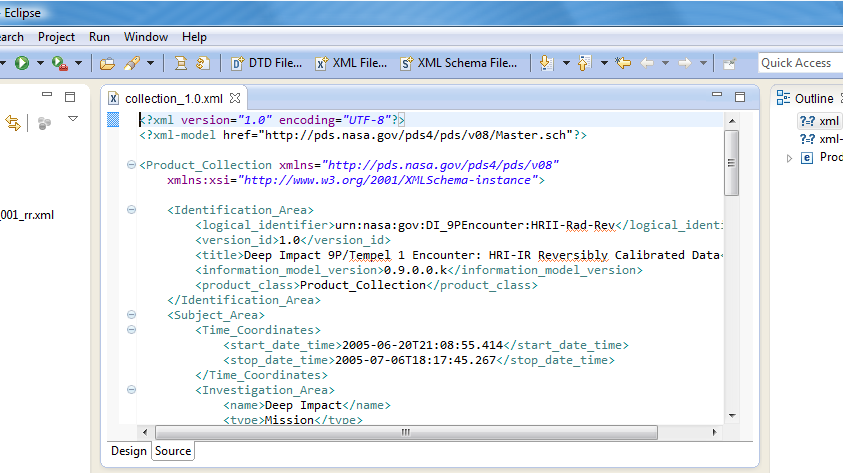The width and height of the screenshot is (843, 473).
Task: Click the grayed filter icon in left panel
Action: 45,124
